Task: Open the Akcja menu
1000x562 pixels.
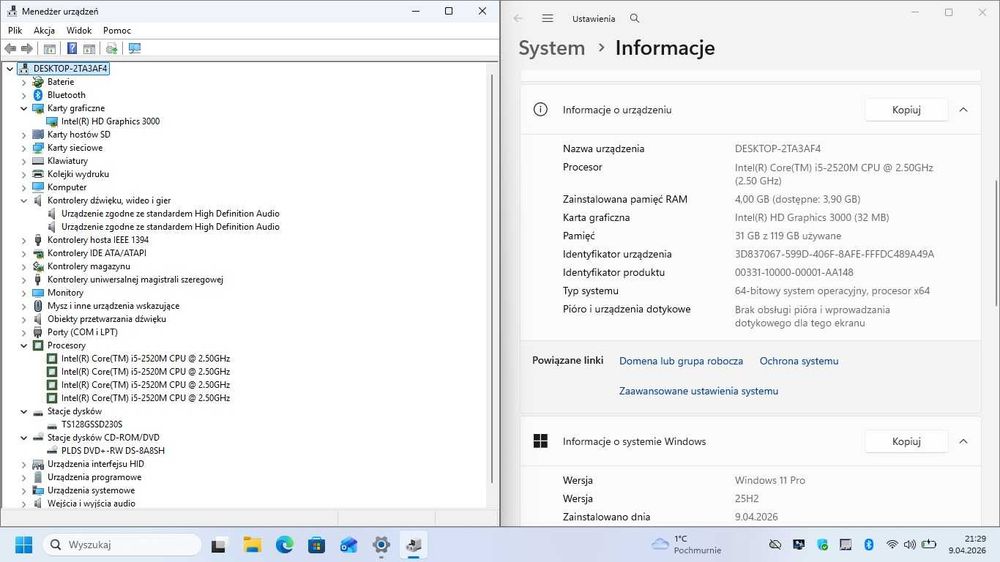Action: [x=44, y=31]
